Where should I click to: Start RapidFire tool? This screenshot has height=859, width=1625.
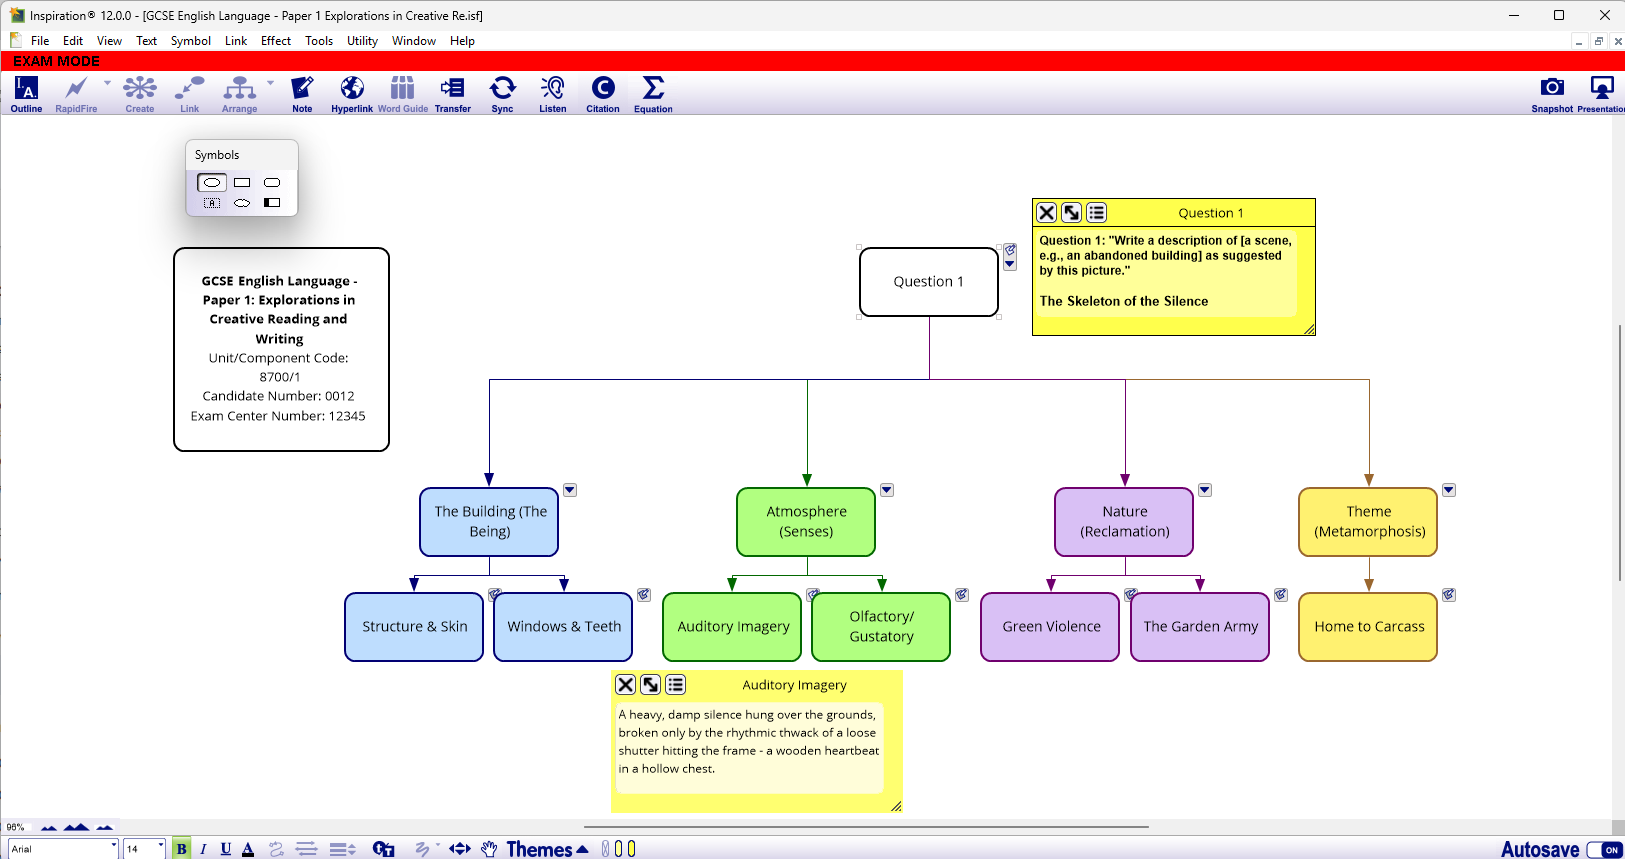point(76,94)
